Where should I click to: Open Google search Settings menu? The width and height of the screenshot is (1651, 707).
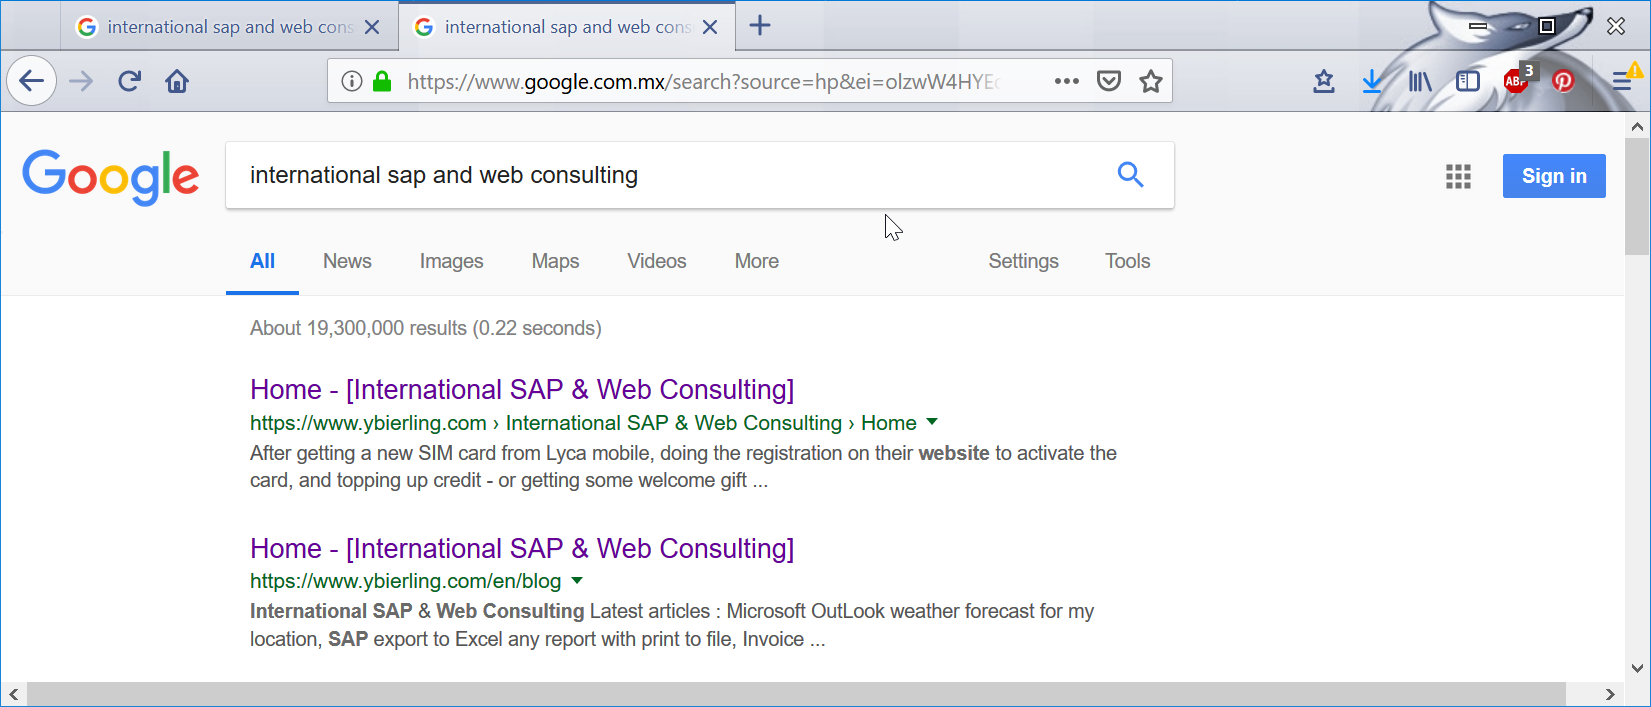[1023, 261]
